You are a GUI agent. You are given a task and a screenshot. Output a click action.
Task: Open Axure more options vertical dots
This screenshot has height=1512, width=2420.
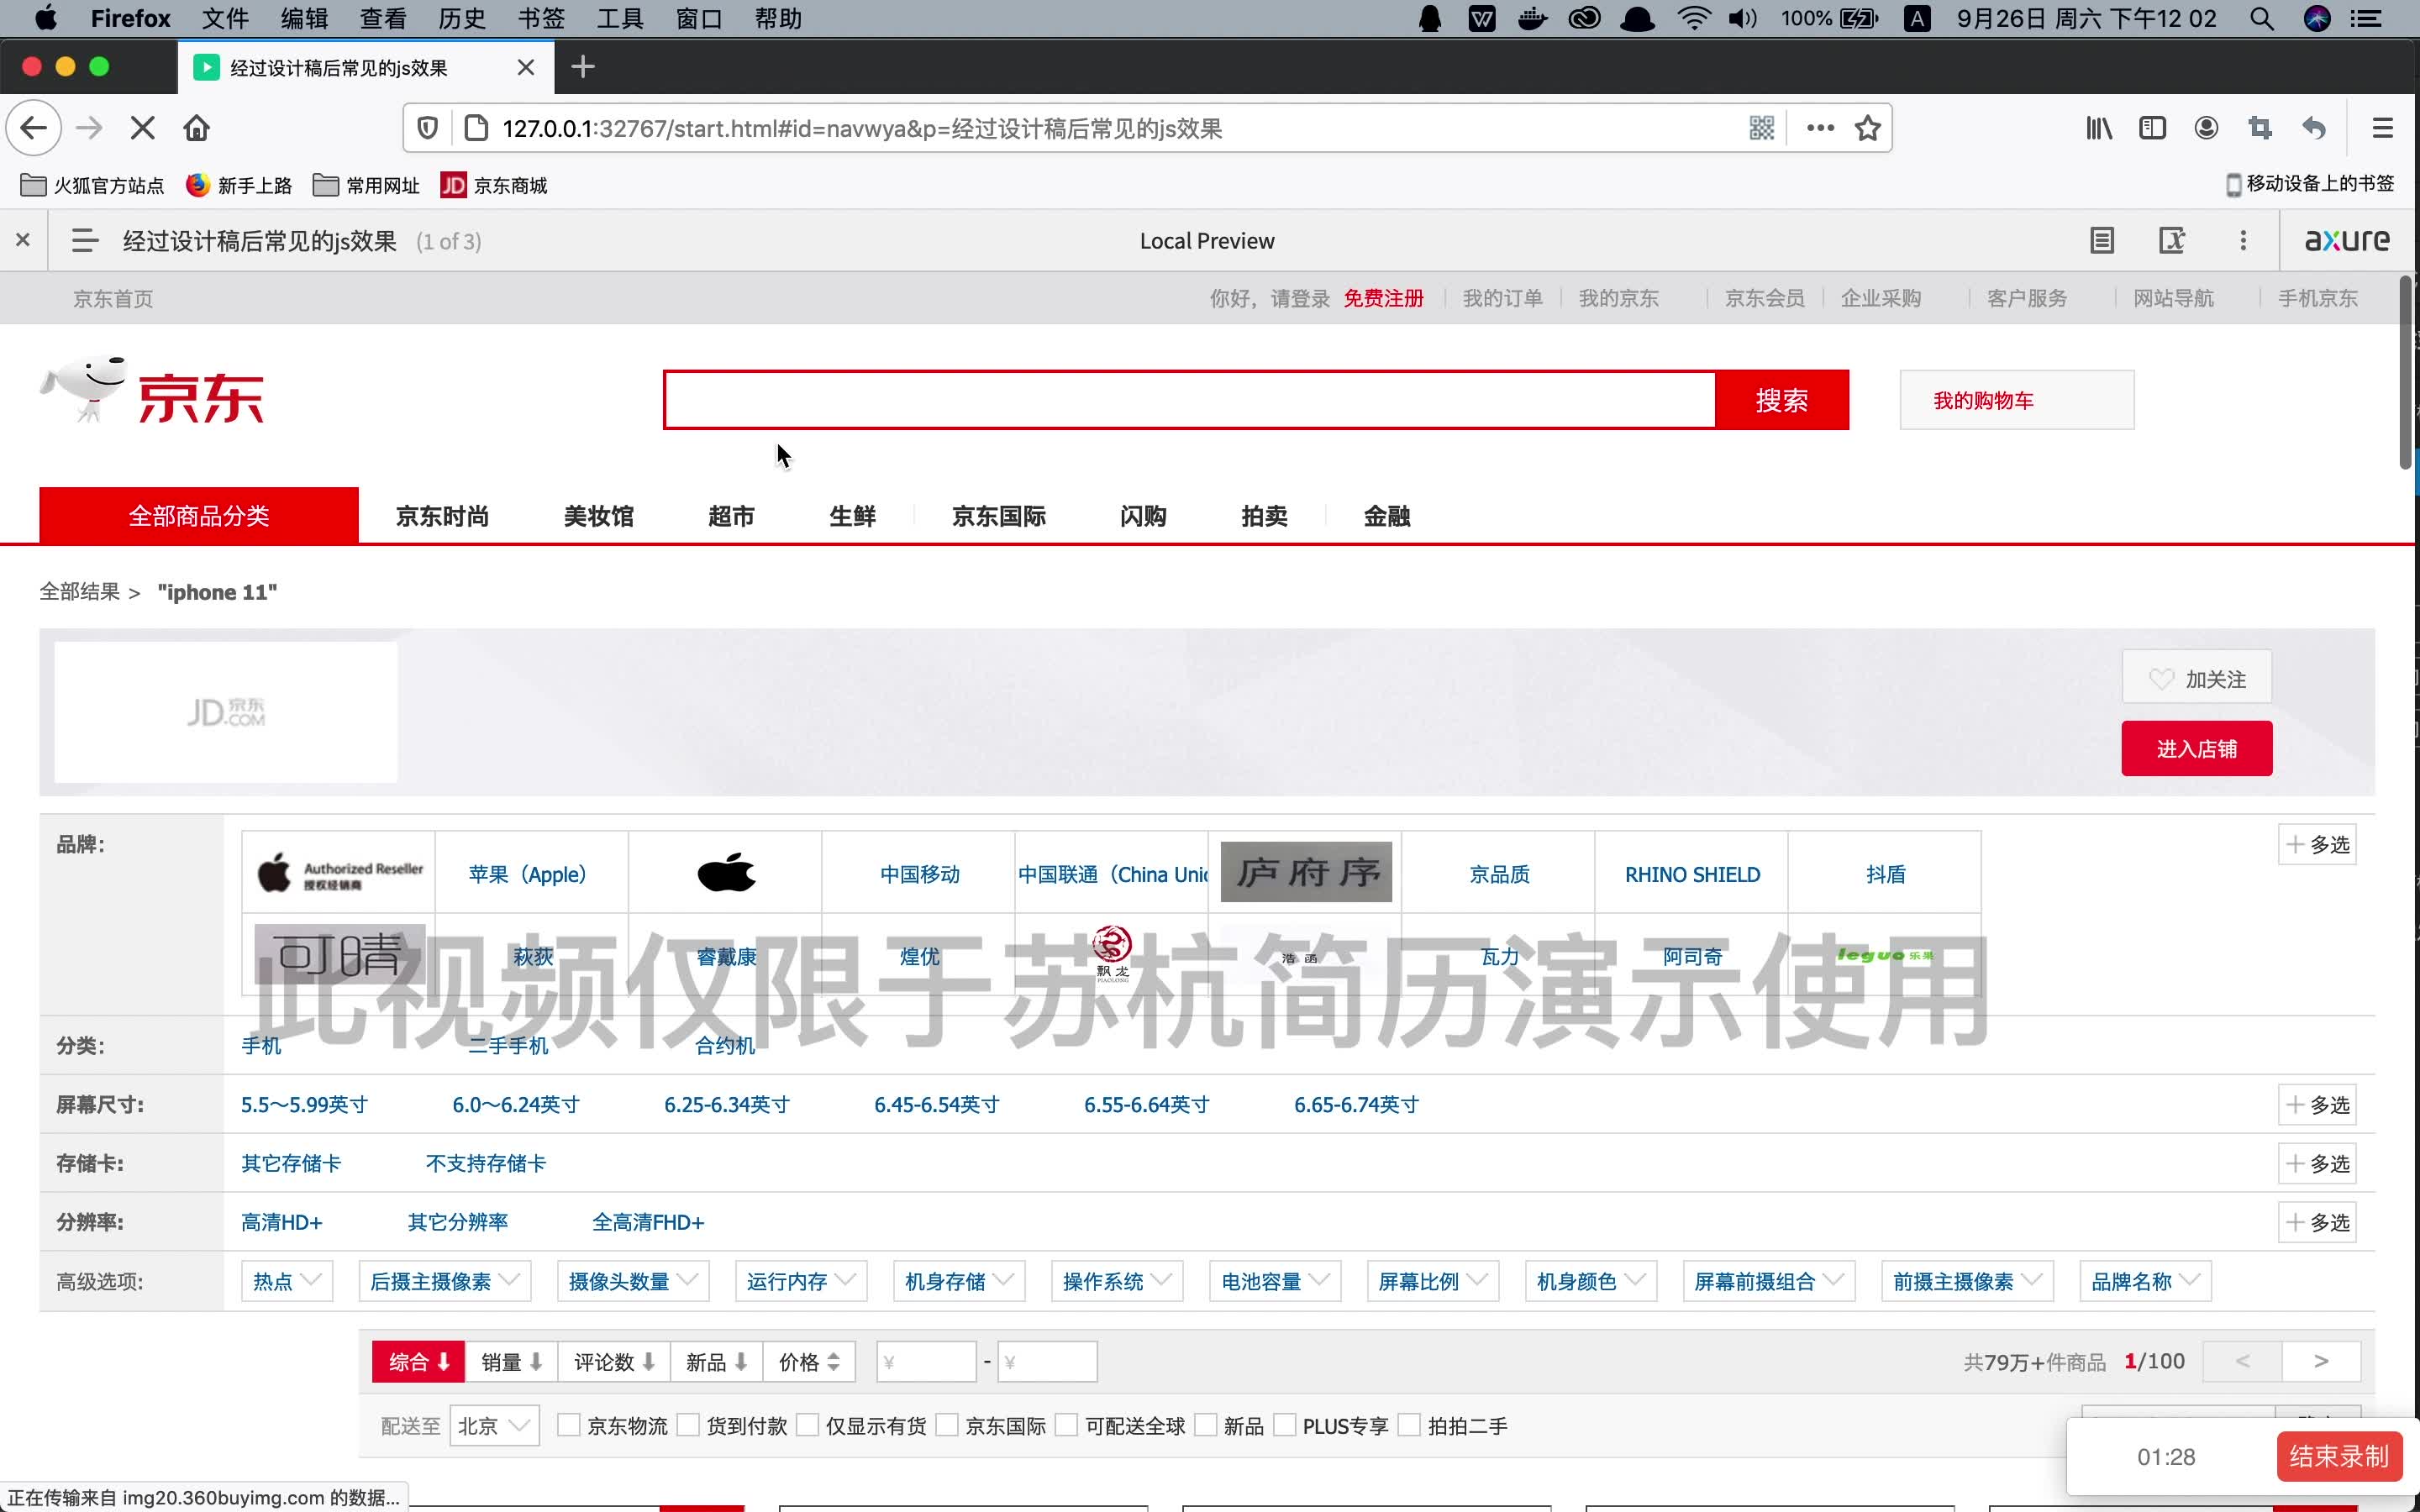[x=2243, y=240]
